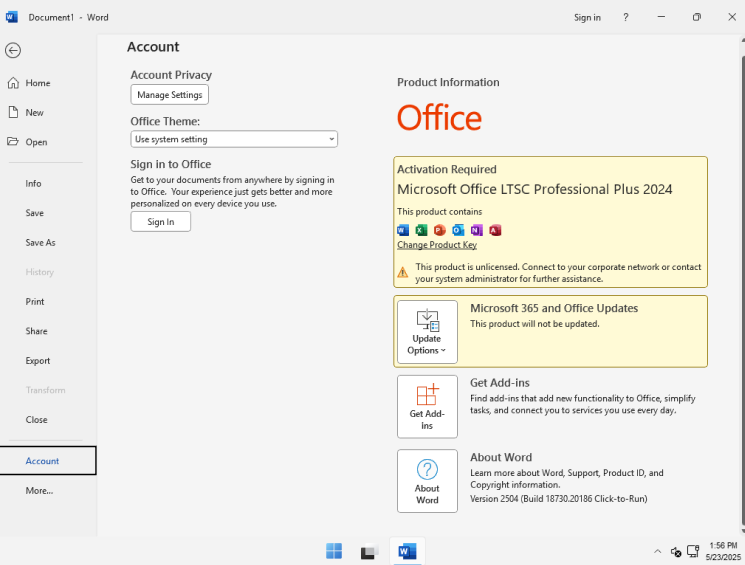Show hidden icons in system tray
Viewport: 745px width, 565px height.
658,551
